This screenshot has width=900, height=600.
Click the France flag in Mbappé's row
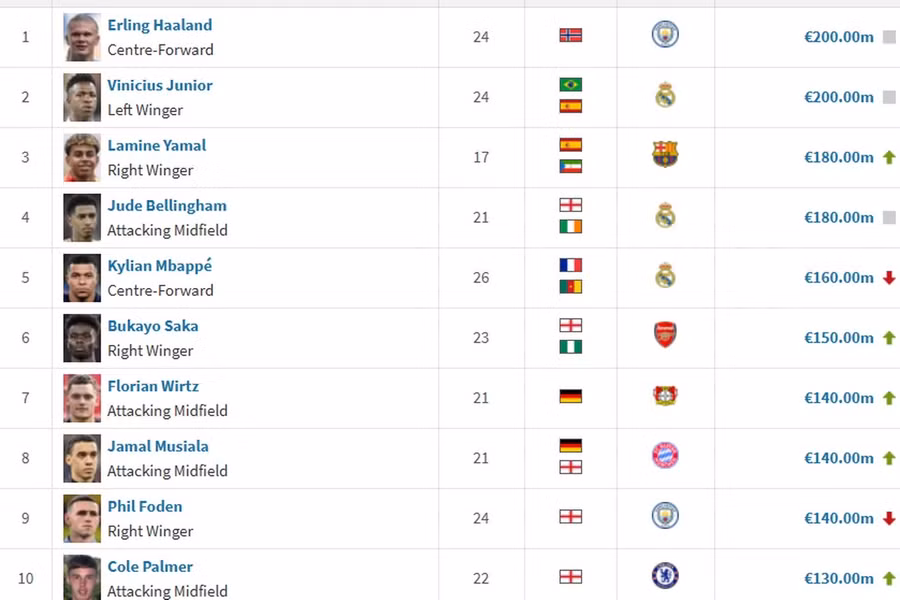click(x=571, y=266)
